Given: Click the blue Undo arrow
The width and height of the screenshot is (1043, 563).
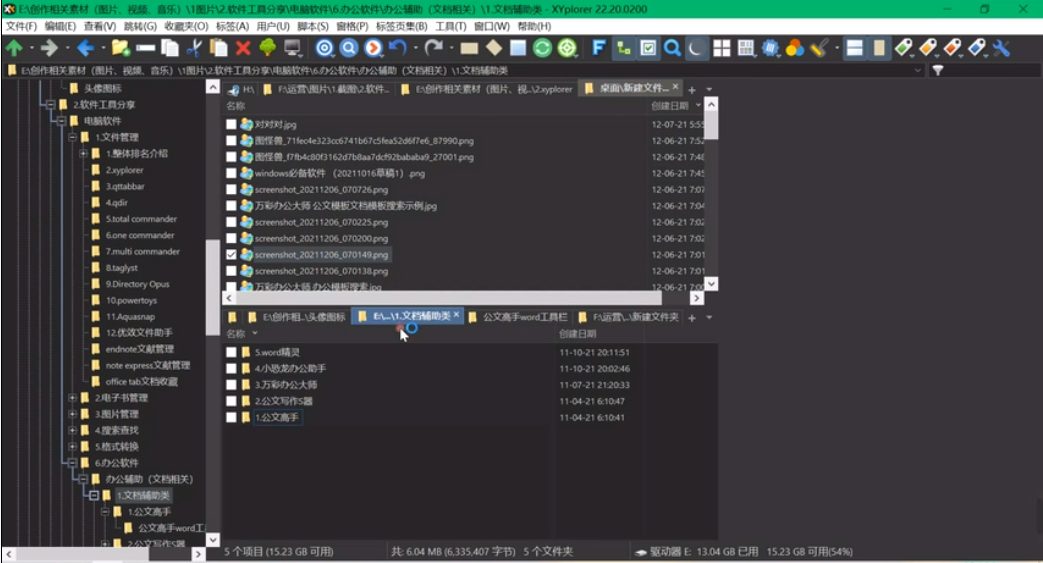Looking at the screenshot, I should [x=397, y=48].
